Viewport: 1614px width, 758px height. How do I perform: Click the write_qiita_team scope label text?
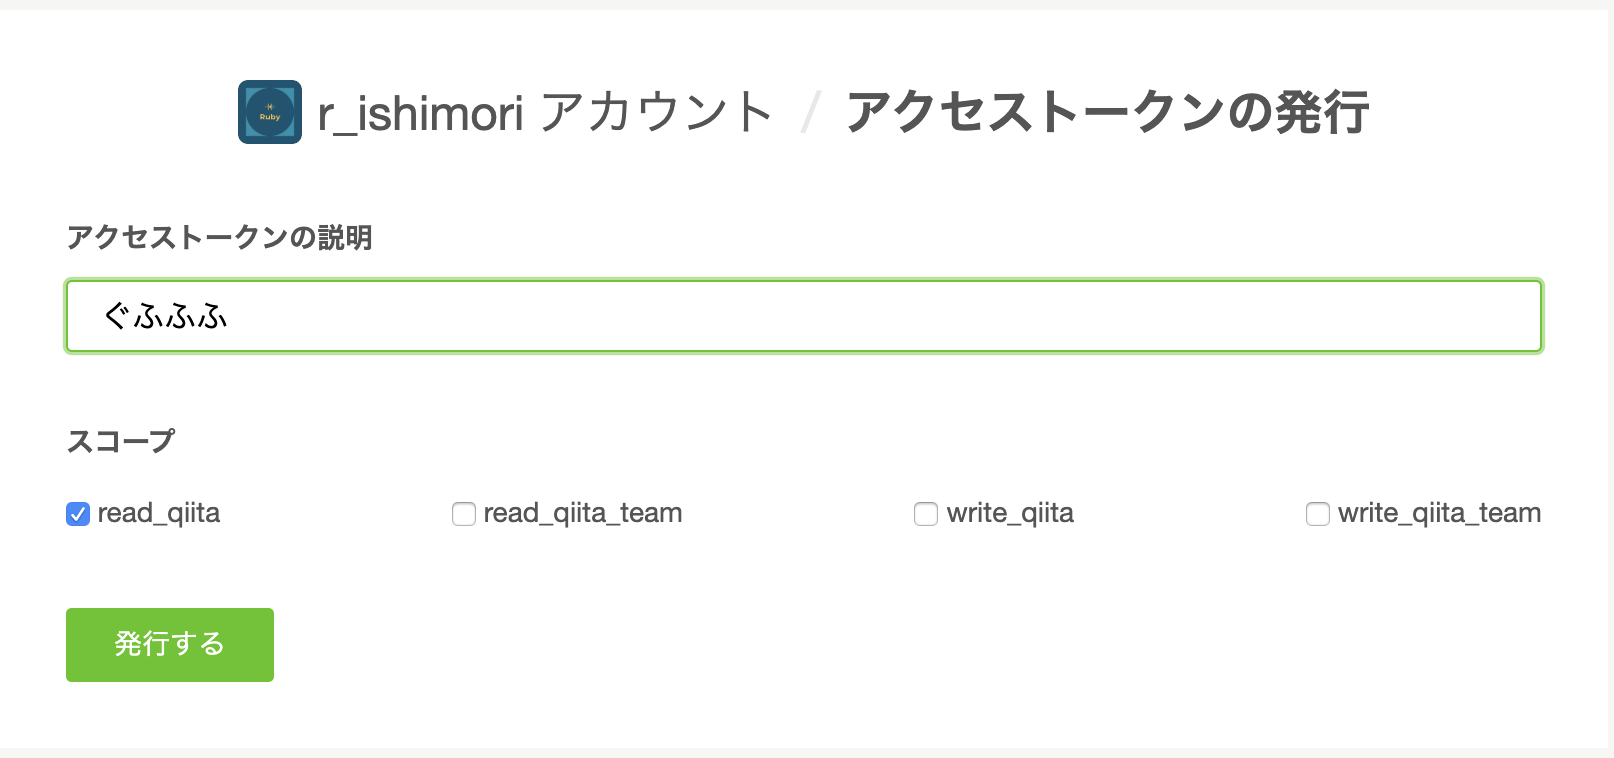coord(1439,513)
